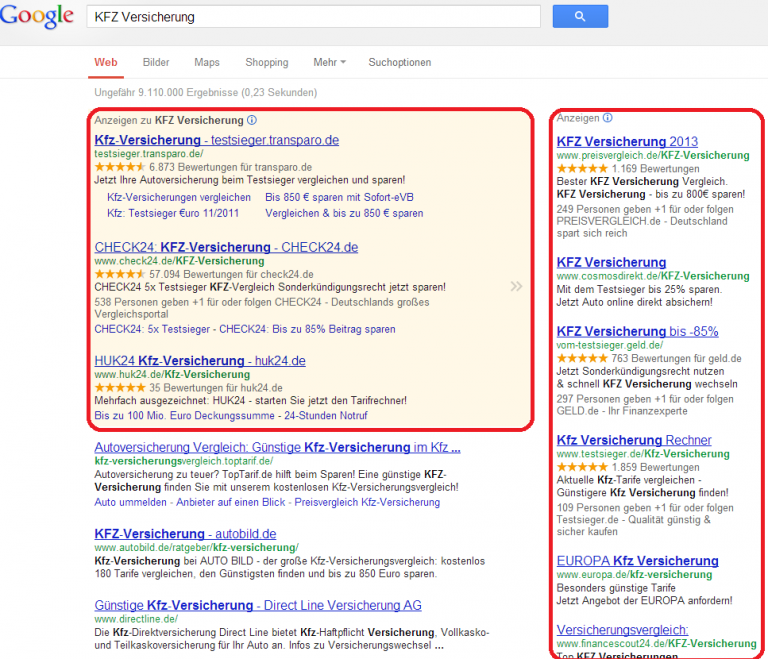The height and width of the screenshot is (659, 768).
Task: Switch to the Web tab
Action: [x=106, y=62]
